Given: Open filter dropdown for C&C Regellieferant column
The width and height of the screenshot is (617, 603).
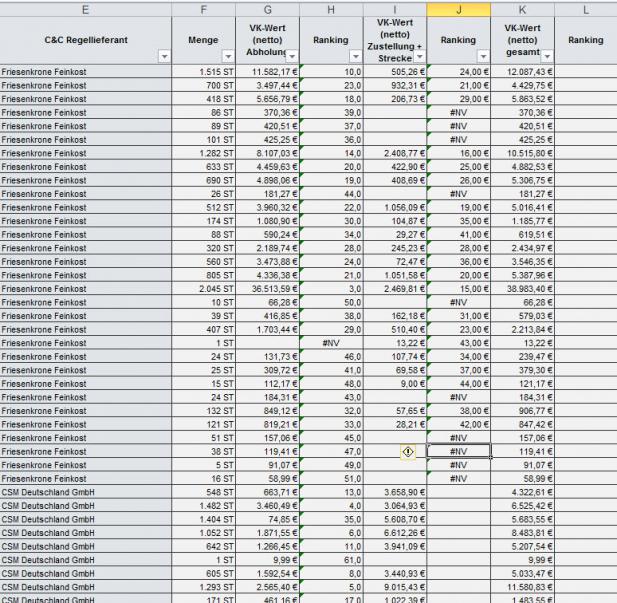Looking at the screenshot, I should coord(164,57).
